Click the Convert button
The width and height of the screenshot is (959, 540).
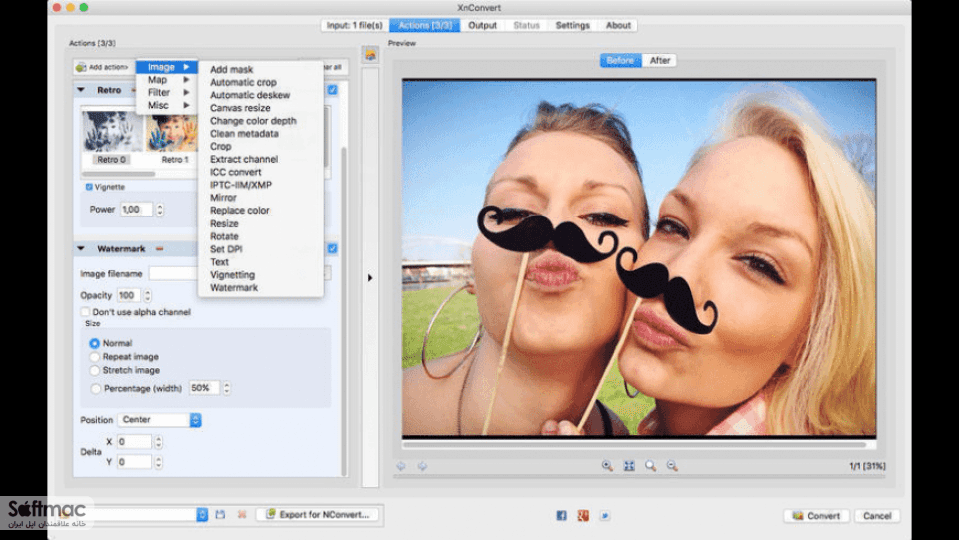[x=816, y=516]
